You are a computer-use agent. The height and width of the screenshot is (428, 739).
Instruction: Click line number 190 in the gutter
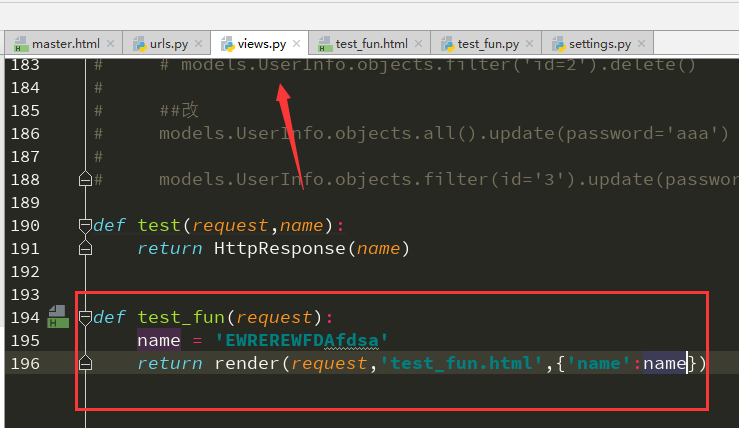pyautogui.click(x=25, y=225)
